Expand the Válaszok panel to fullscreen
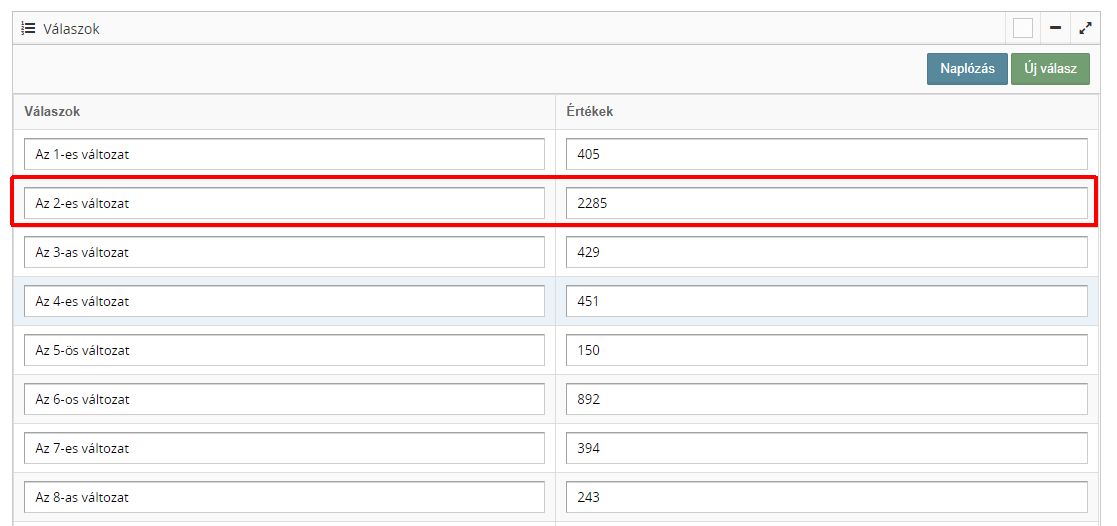 (1085, 28)
